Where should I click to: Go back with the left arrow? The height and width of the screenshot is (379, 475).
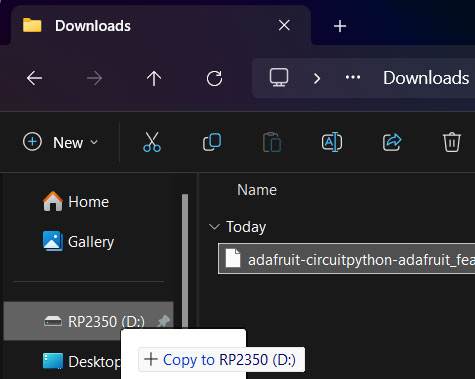tap(34, 79)
